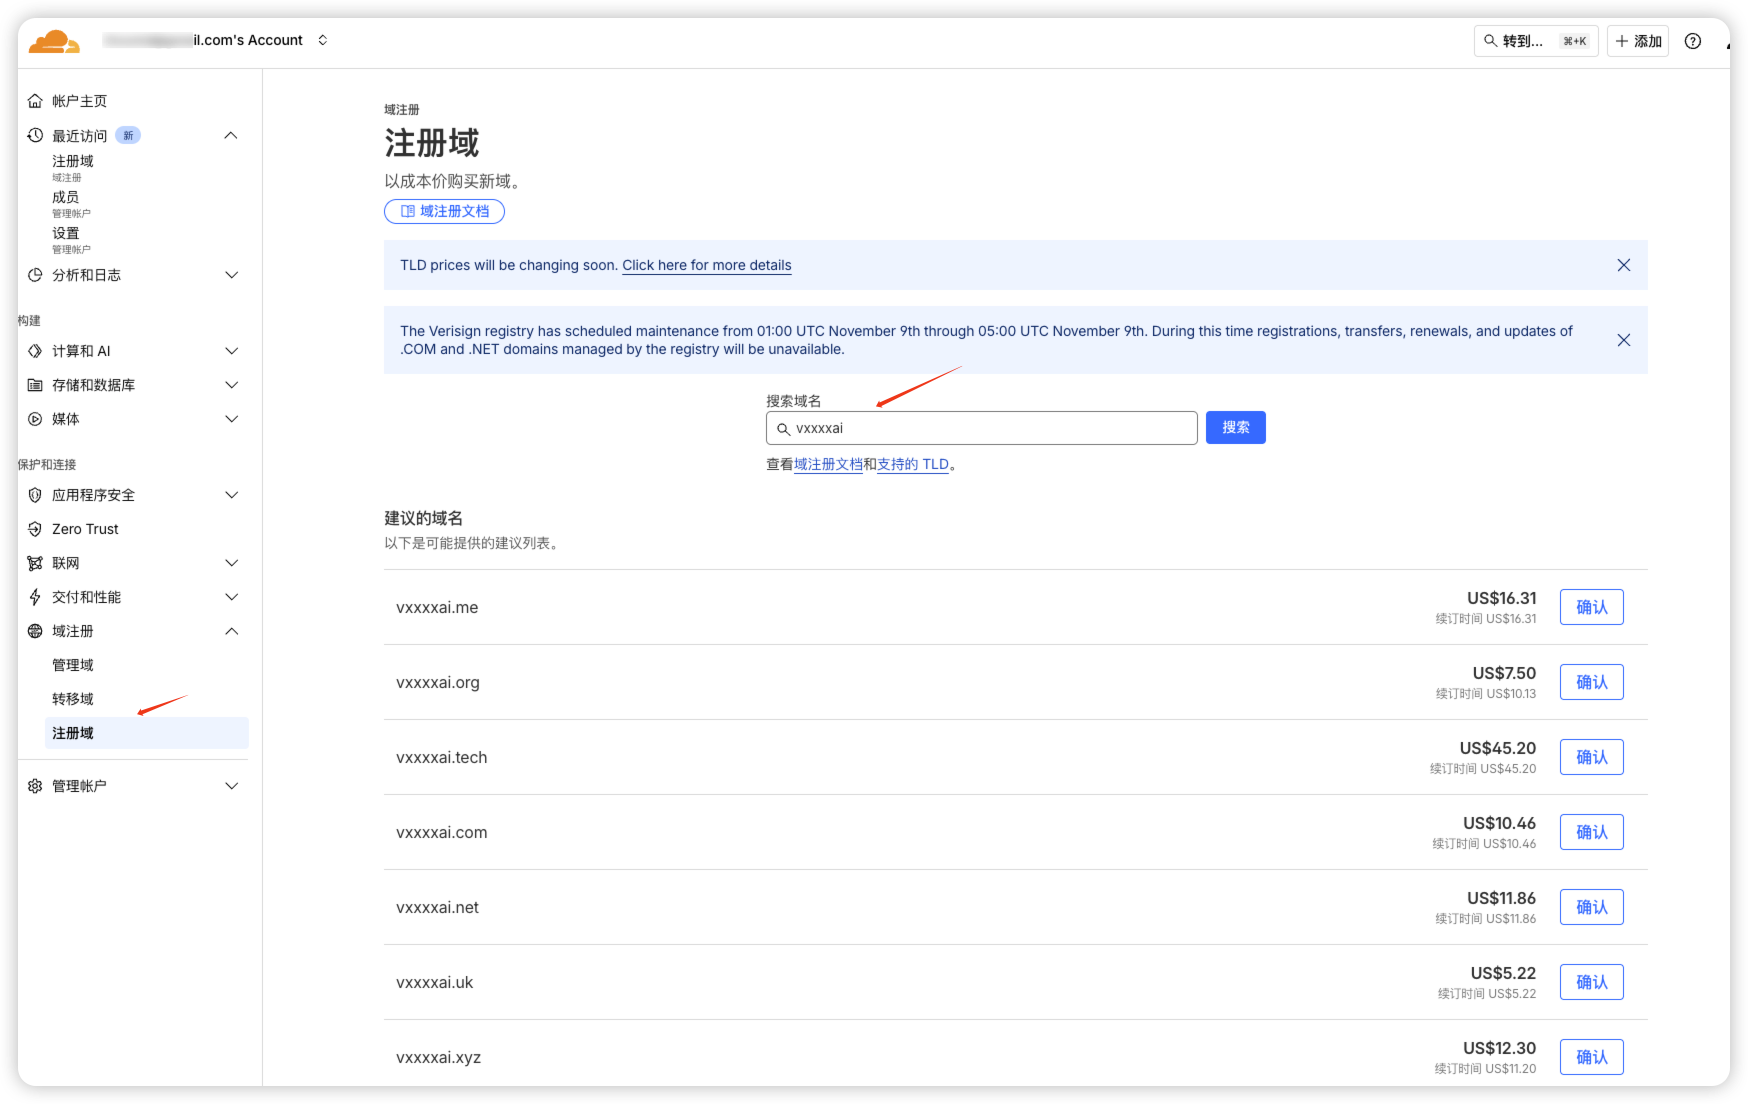
Task: Collapse the 最近访问 section
Action: [x=231, y=135]
